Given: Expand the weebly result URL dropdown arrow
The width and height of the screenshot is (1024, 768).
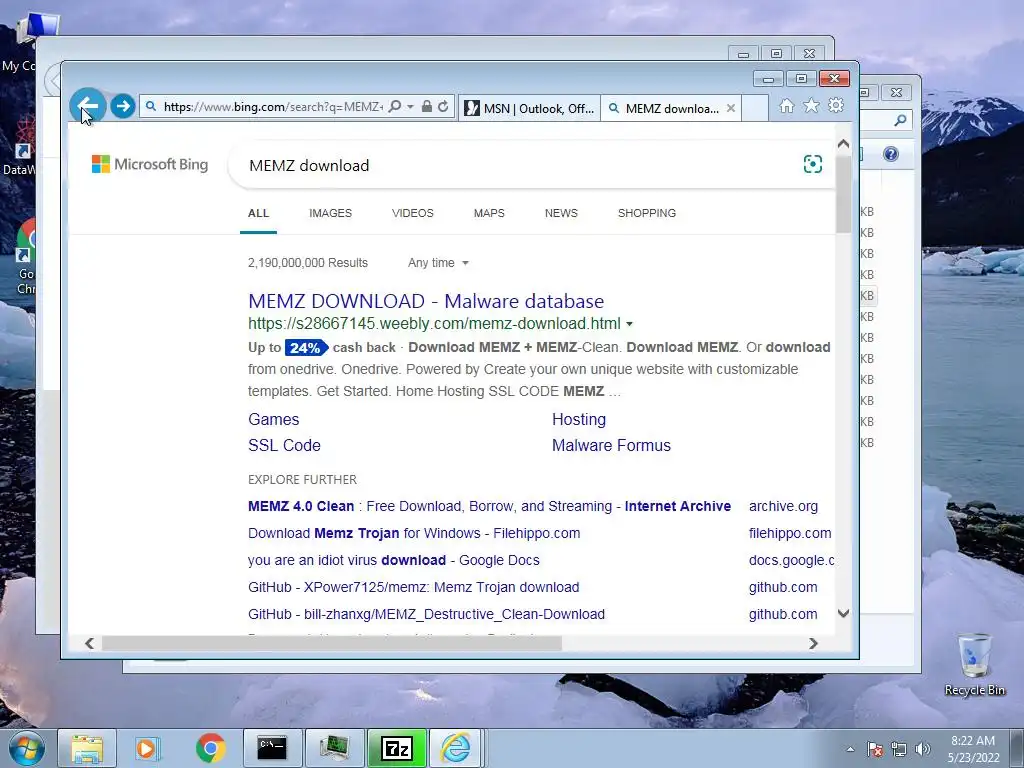Looking at the screenshot, I should (x=630, y=324).
